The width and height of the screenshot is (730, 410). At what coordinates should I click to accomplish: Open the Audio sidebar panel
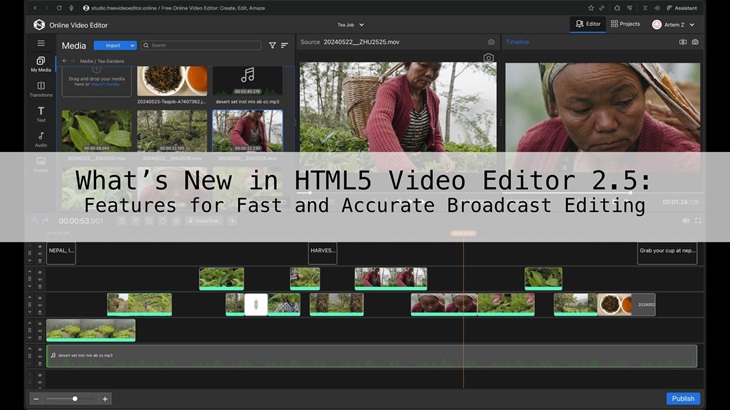point(41,139)
